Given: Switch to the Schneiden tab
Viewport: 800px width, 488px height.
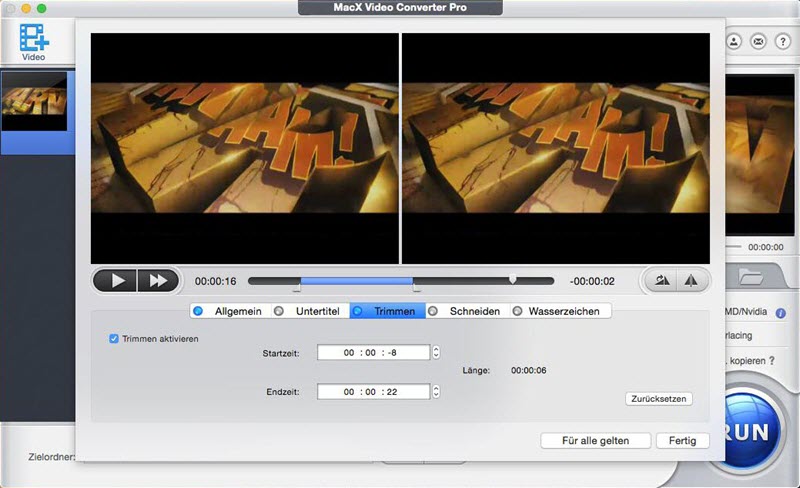Looking at the screenshot, I should tap(465, 311).
